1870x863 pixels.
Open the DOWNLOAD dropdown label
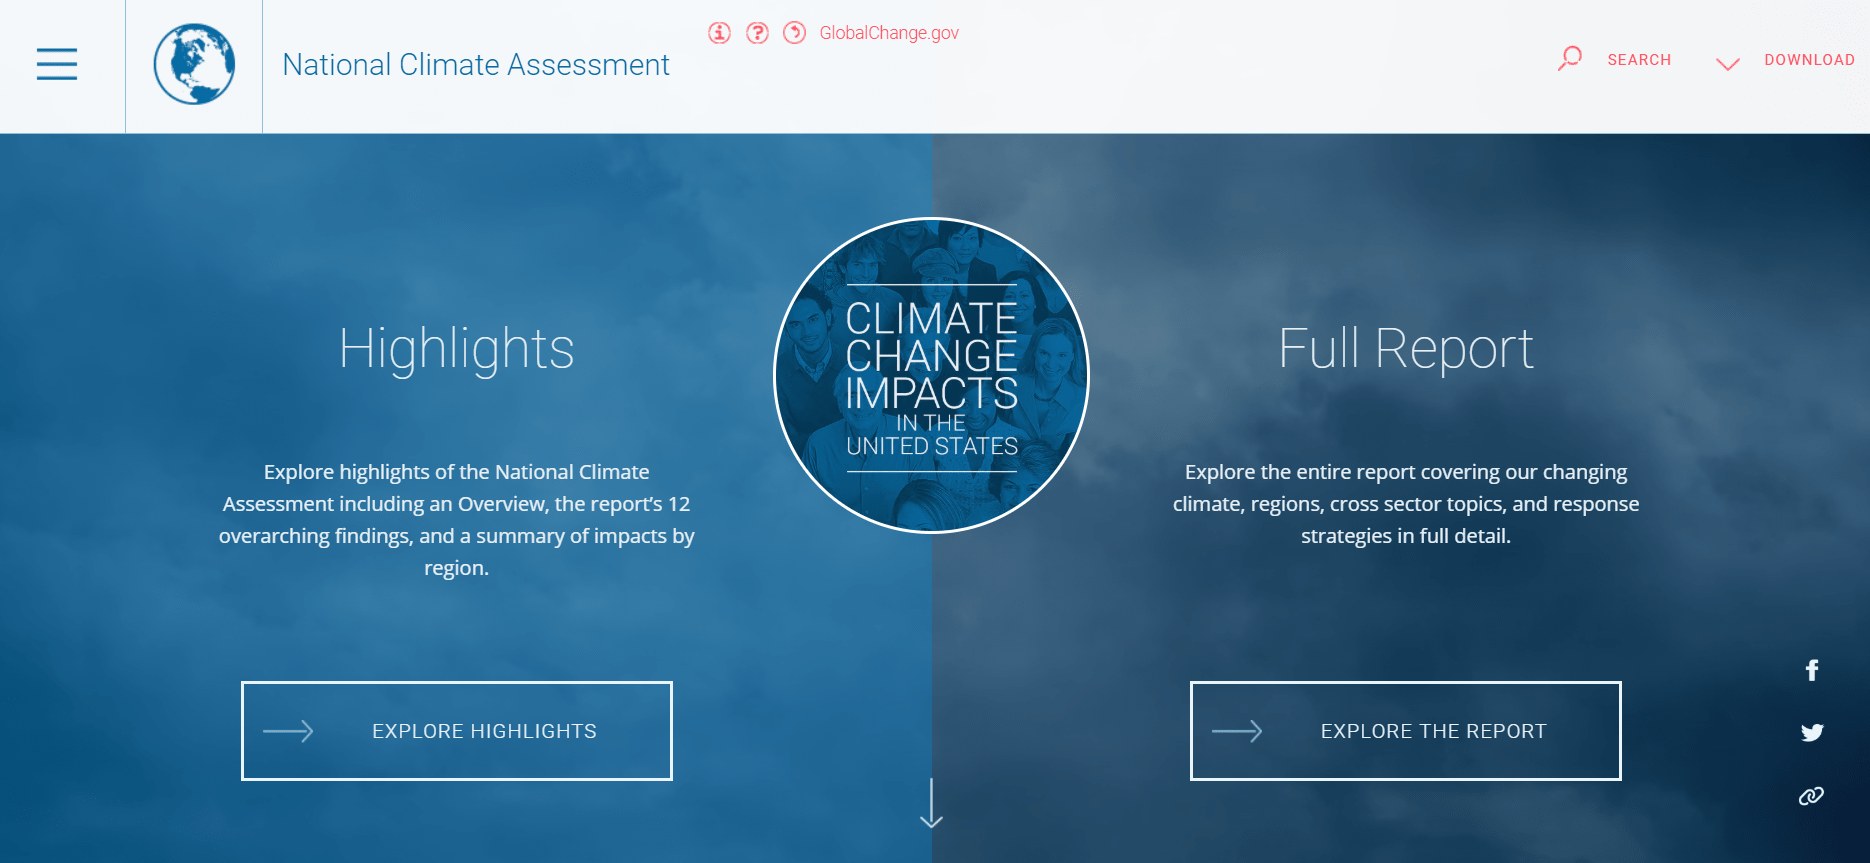(x=1809, y=60)
